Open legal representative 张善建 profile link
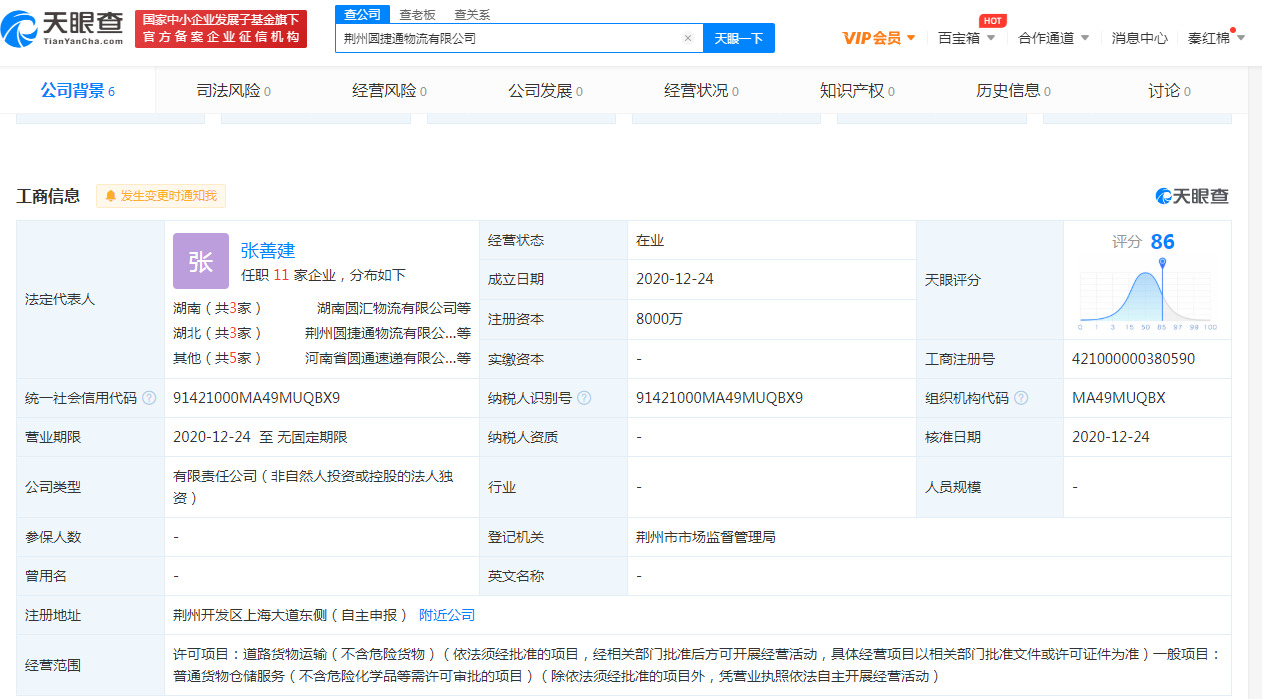Image resolution: width=1262 pixels, height=699 pixels. (268, 250)
